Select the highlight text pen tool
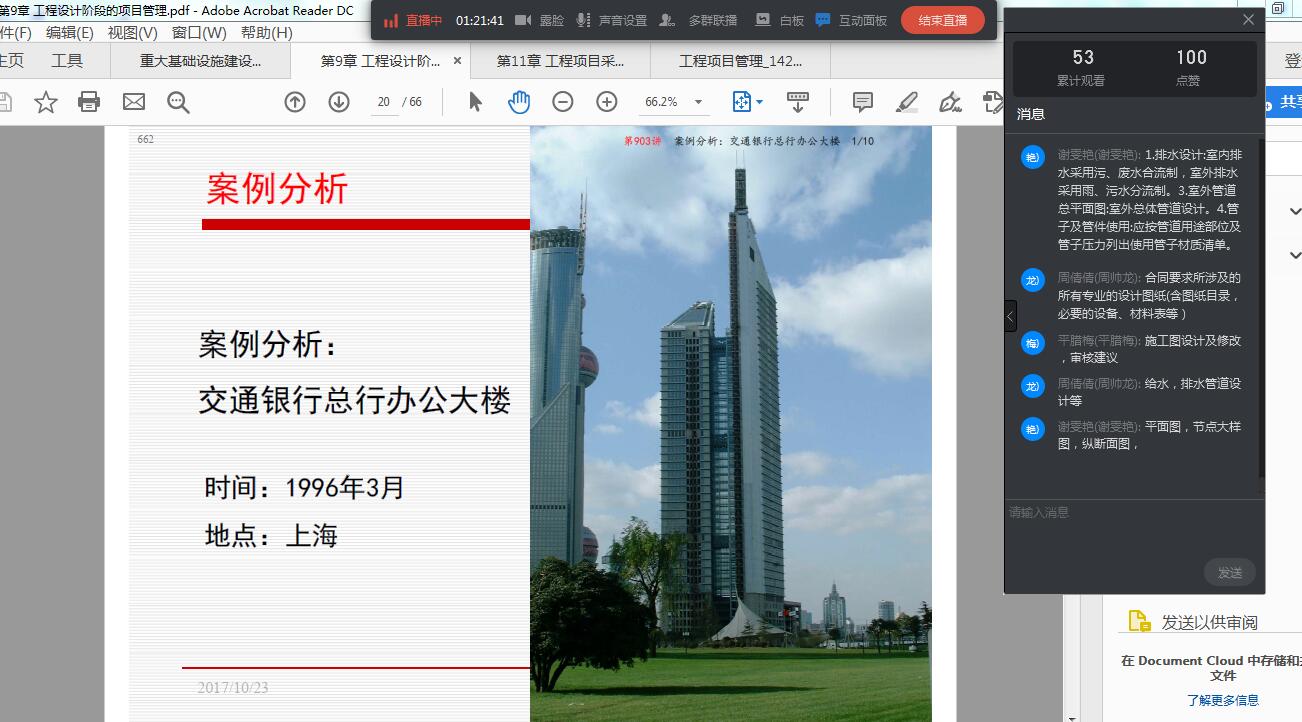The width and height of the screenshot is (1302, 722). tap(907, 102)
